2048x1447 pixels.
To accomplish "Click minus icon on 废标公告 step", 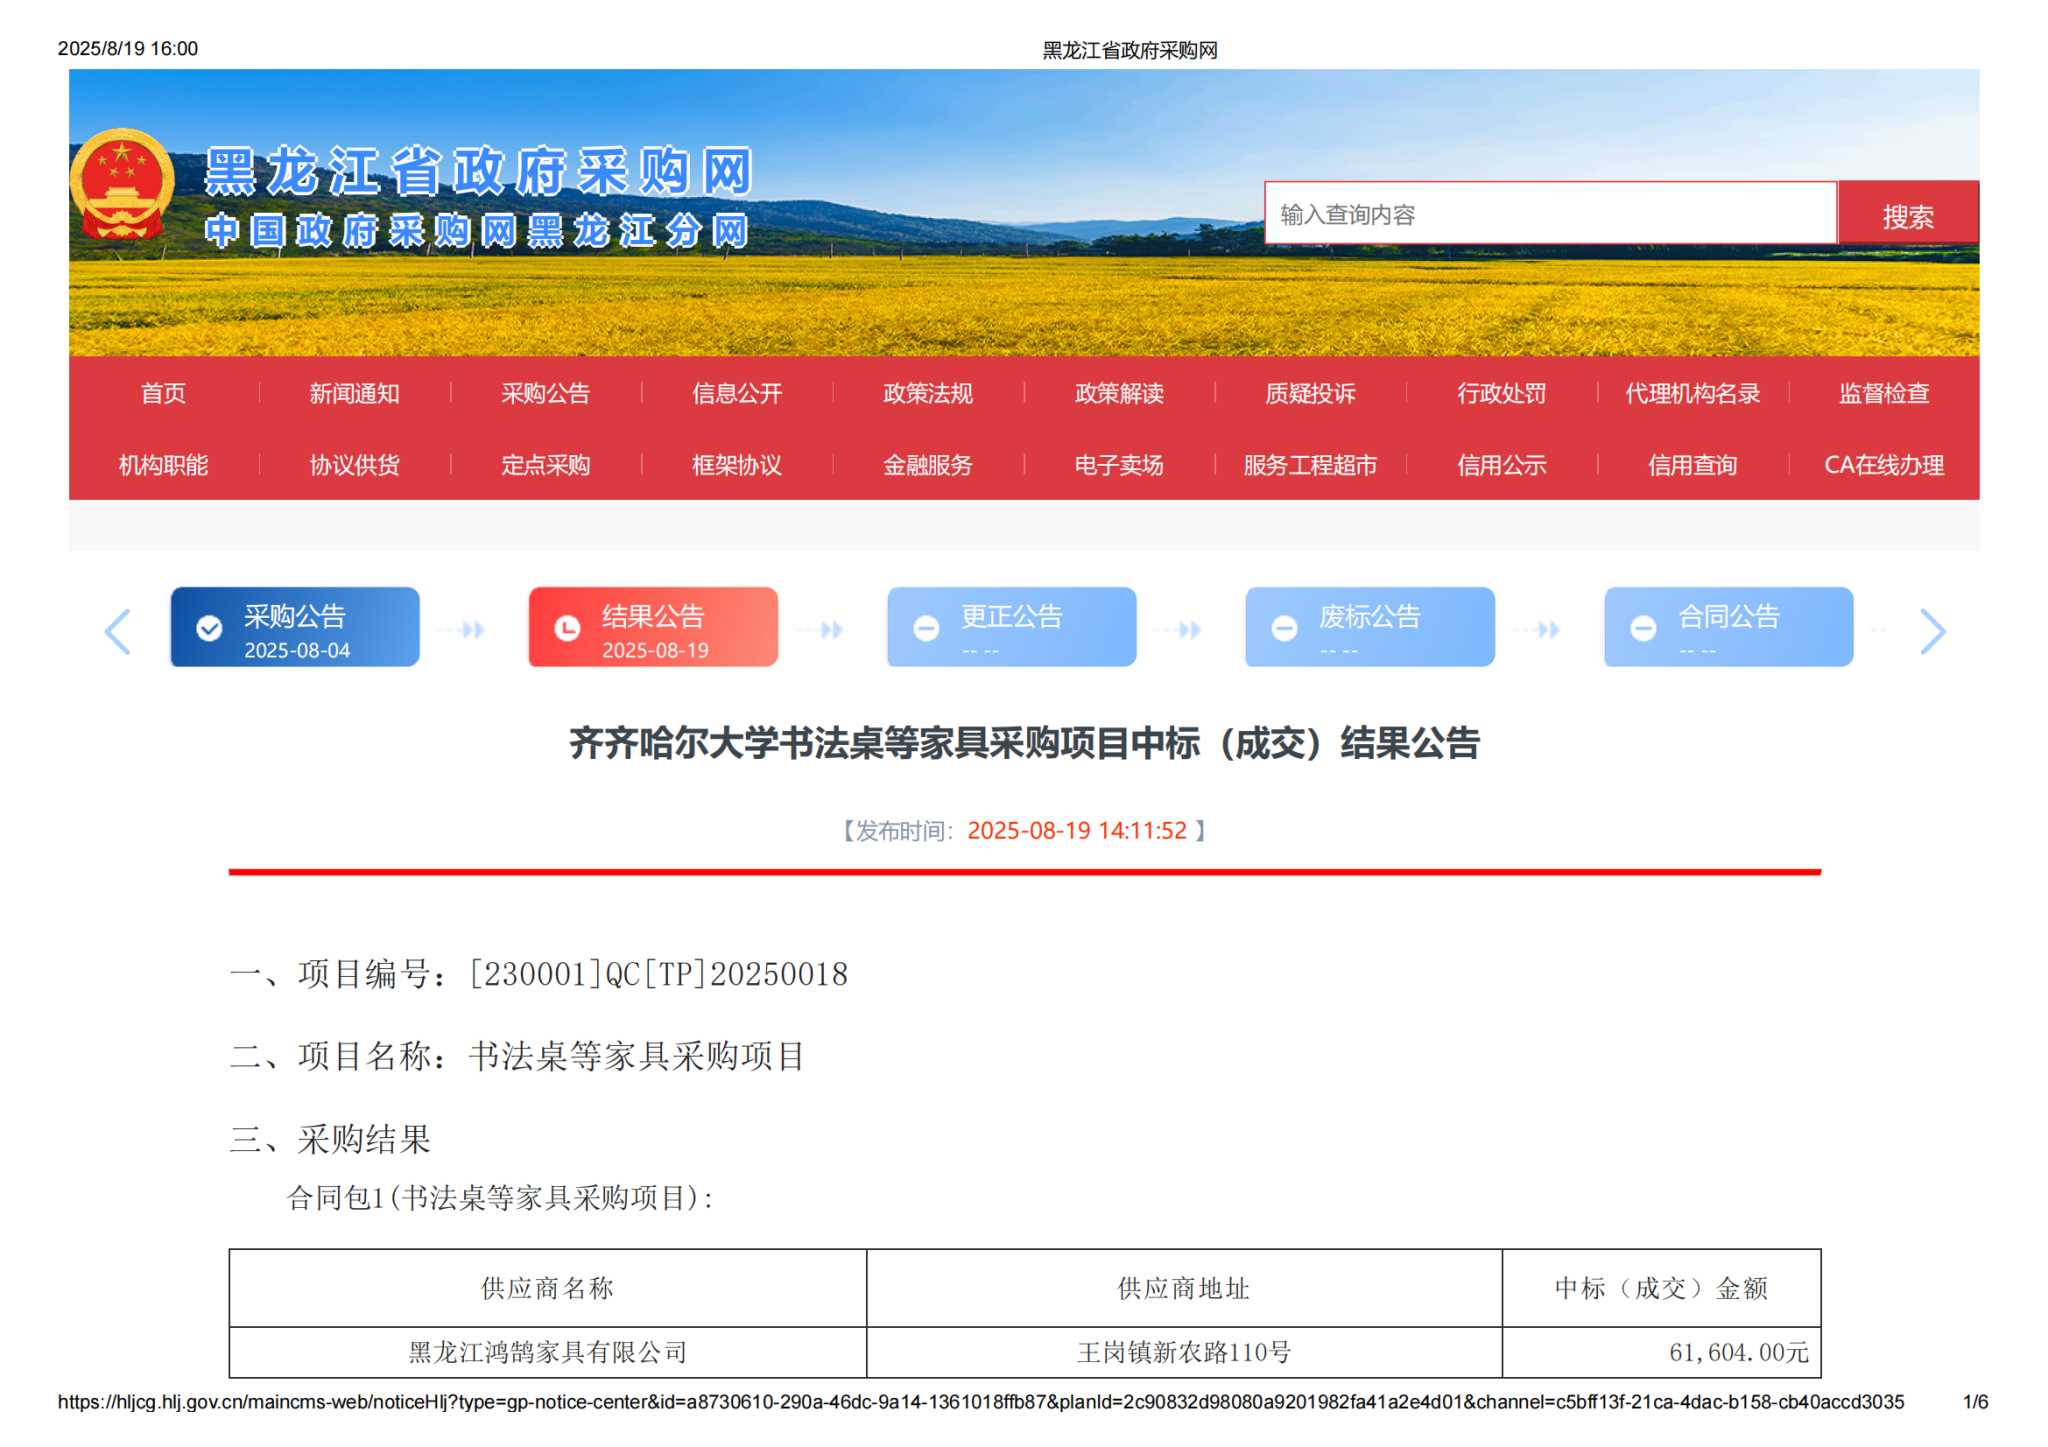I will tap(1284, 628).
